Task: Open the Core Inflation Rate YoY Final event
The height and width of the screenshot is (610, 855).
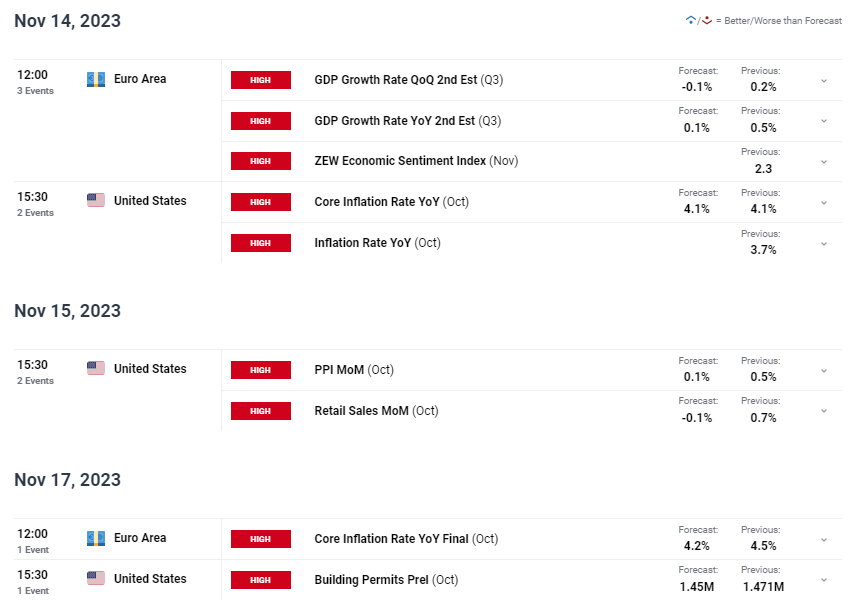Action: point(405,539)
